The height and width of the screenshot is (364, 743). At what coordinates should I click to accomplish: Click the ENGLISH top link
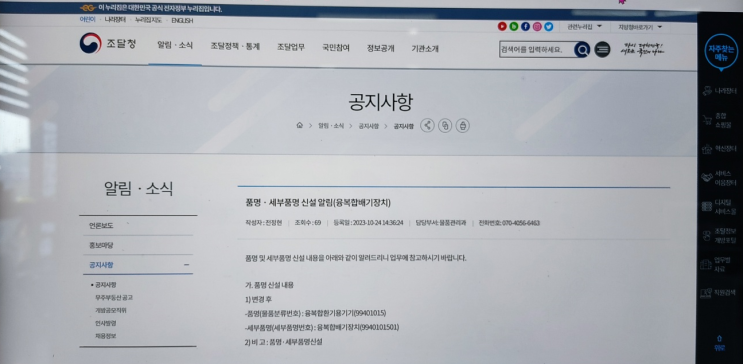tap(182, 21)
